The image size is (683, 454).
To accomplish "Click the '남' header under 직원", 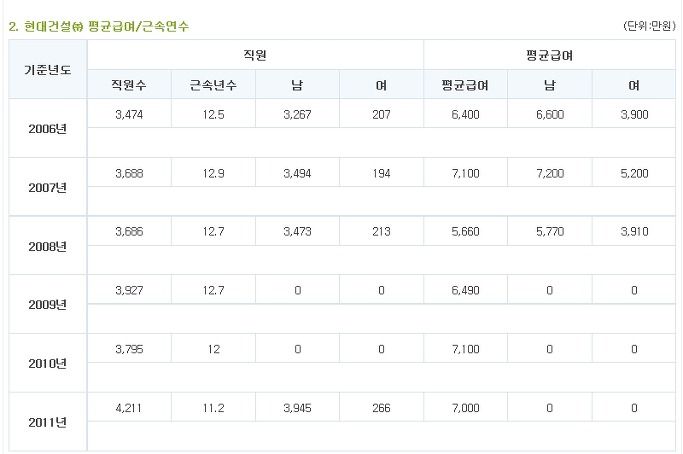I will point(297,85).
